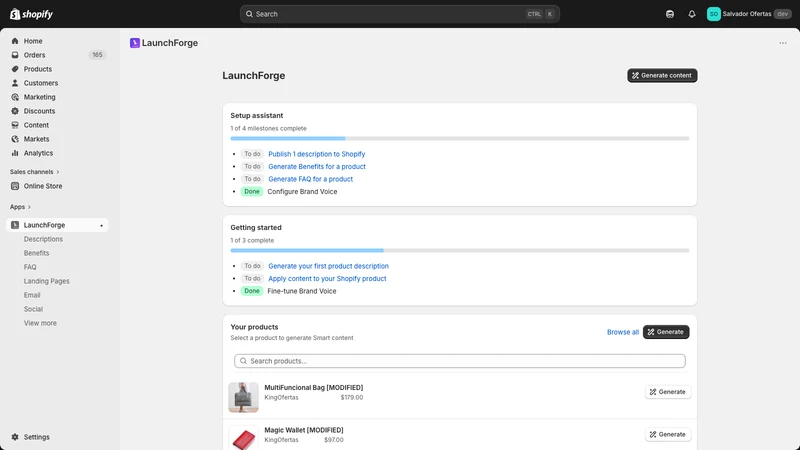Click the Magic Wallet [MODIFIED] title
Viewport: 800px width, 450px height.
[x=304, y=430]
